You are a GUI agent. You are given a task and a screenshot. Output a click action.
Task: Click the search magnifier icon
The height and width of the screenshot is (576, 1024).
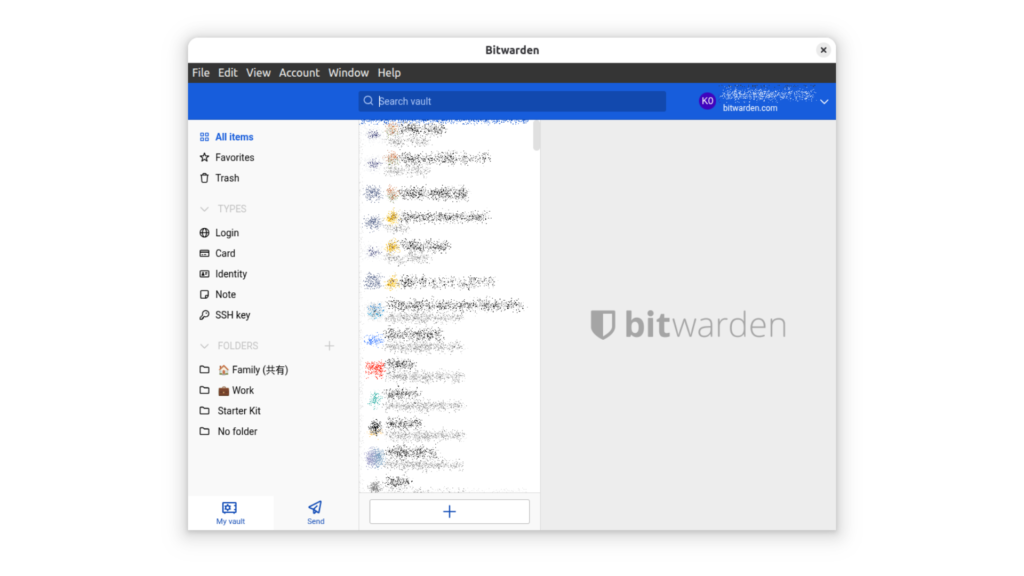(x=368, y=101)
